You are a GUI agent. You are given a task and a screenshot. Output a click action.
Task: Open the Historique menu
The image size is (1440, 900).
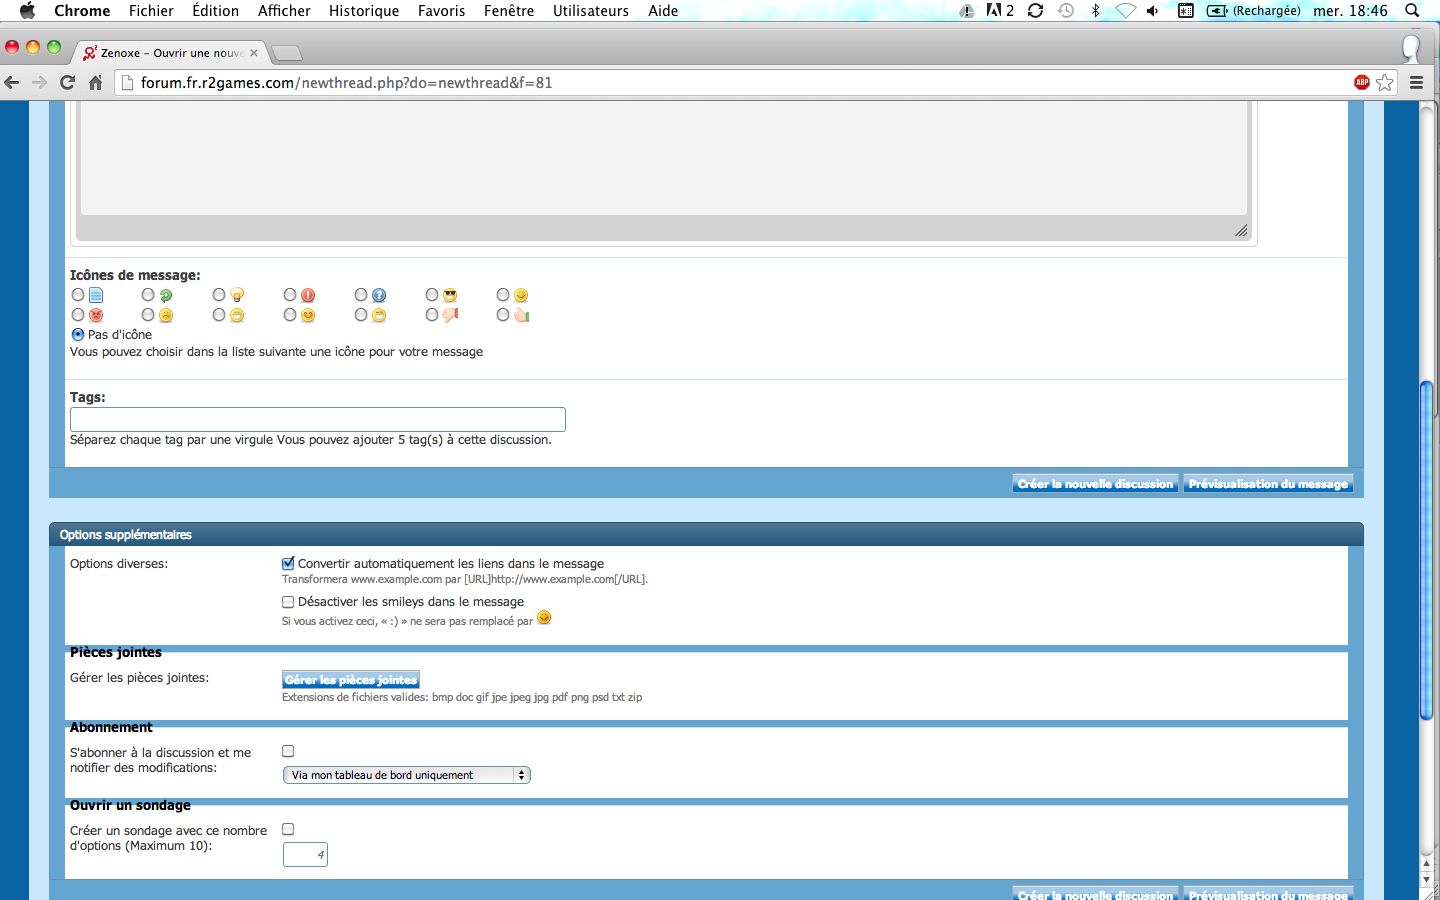pyautogui.click(x=364, y=11)
